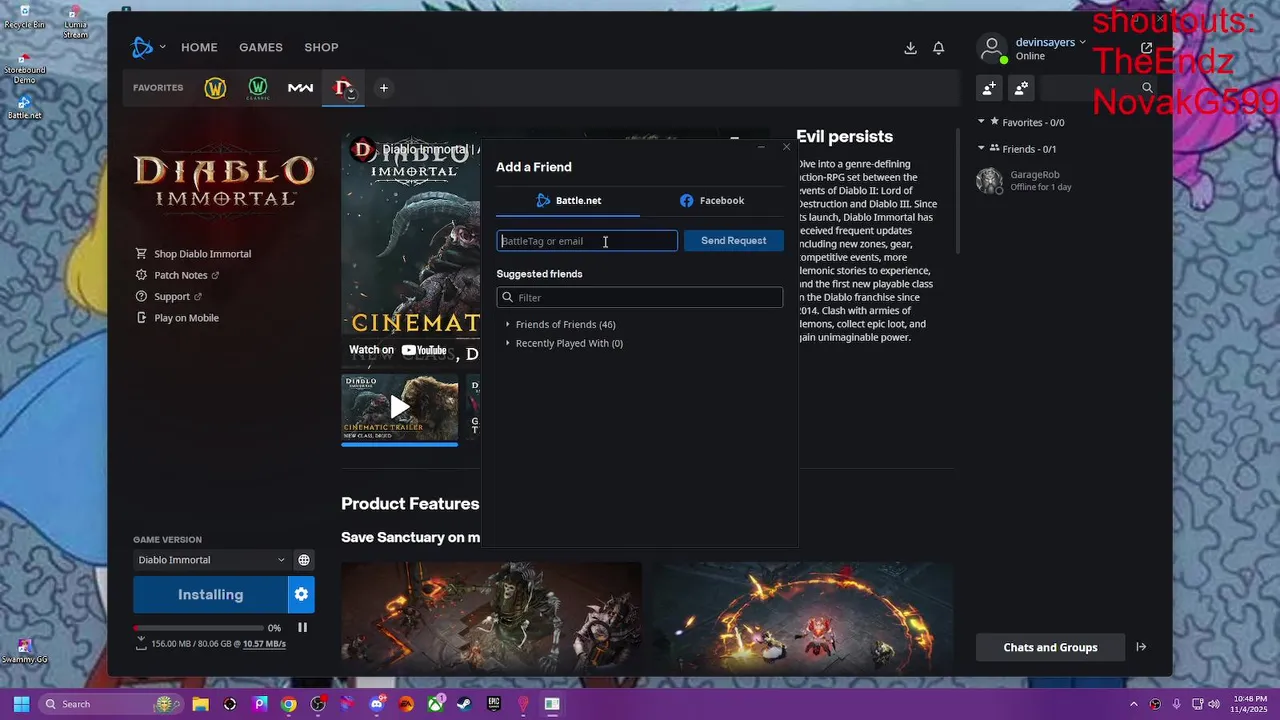Open Epic Games from the taskbar

tap(494, 704)
